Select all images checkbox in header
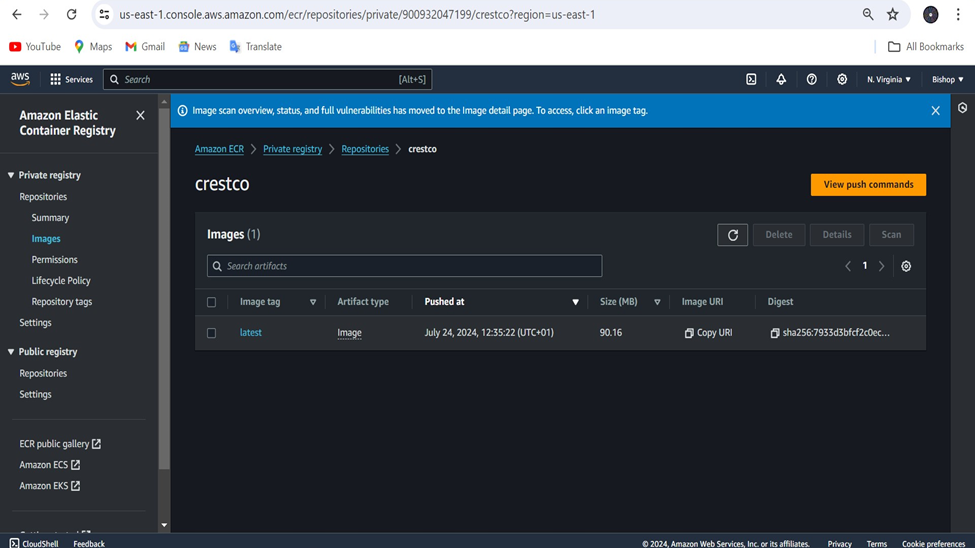This screenshot has width=975, height=548. tap(211, 302)
